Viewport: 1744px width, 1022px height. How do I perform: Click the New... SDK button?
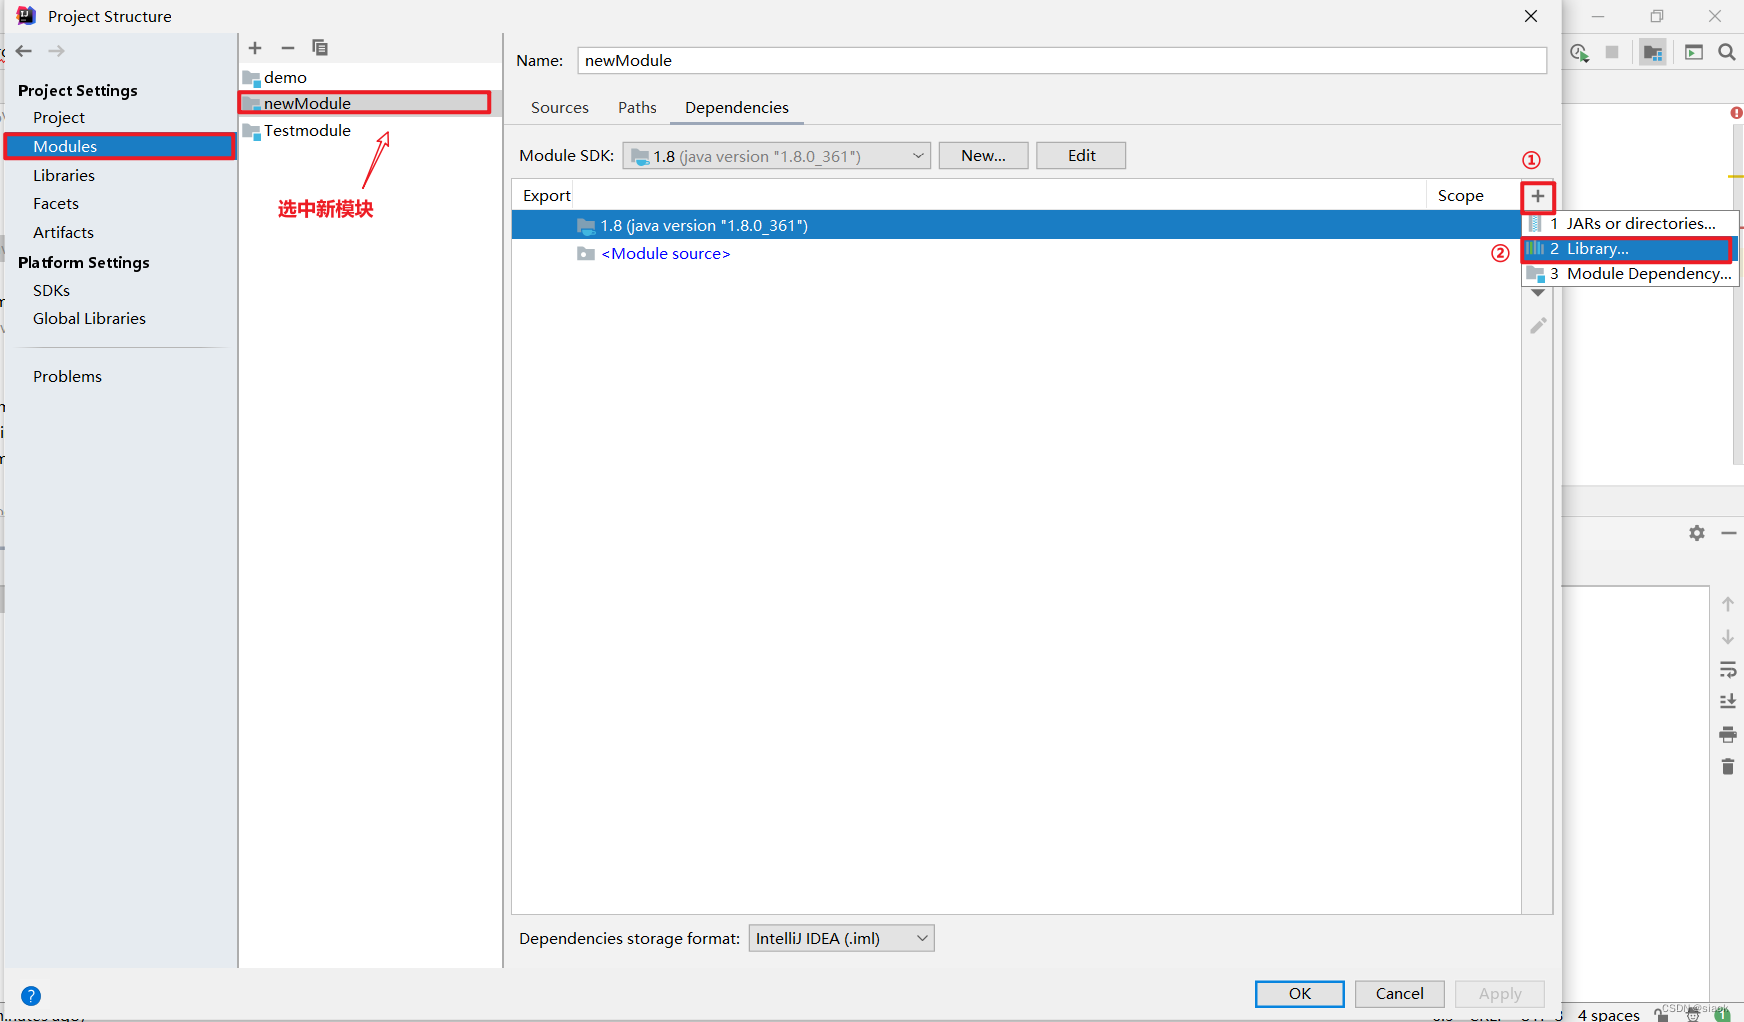coord(983,156)
